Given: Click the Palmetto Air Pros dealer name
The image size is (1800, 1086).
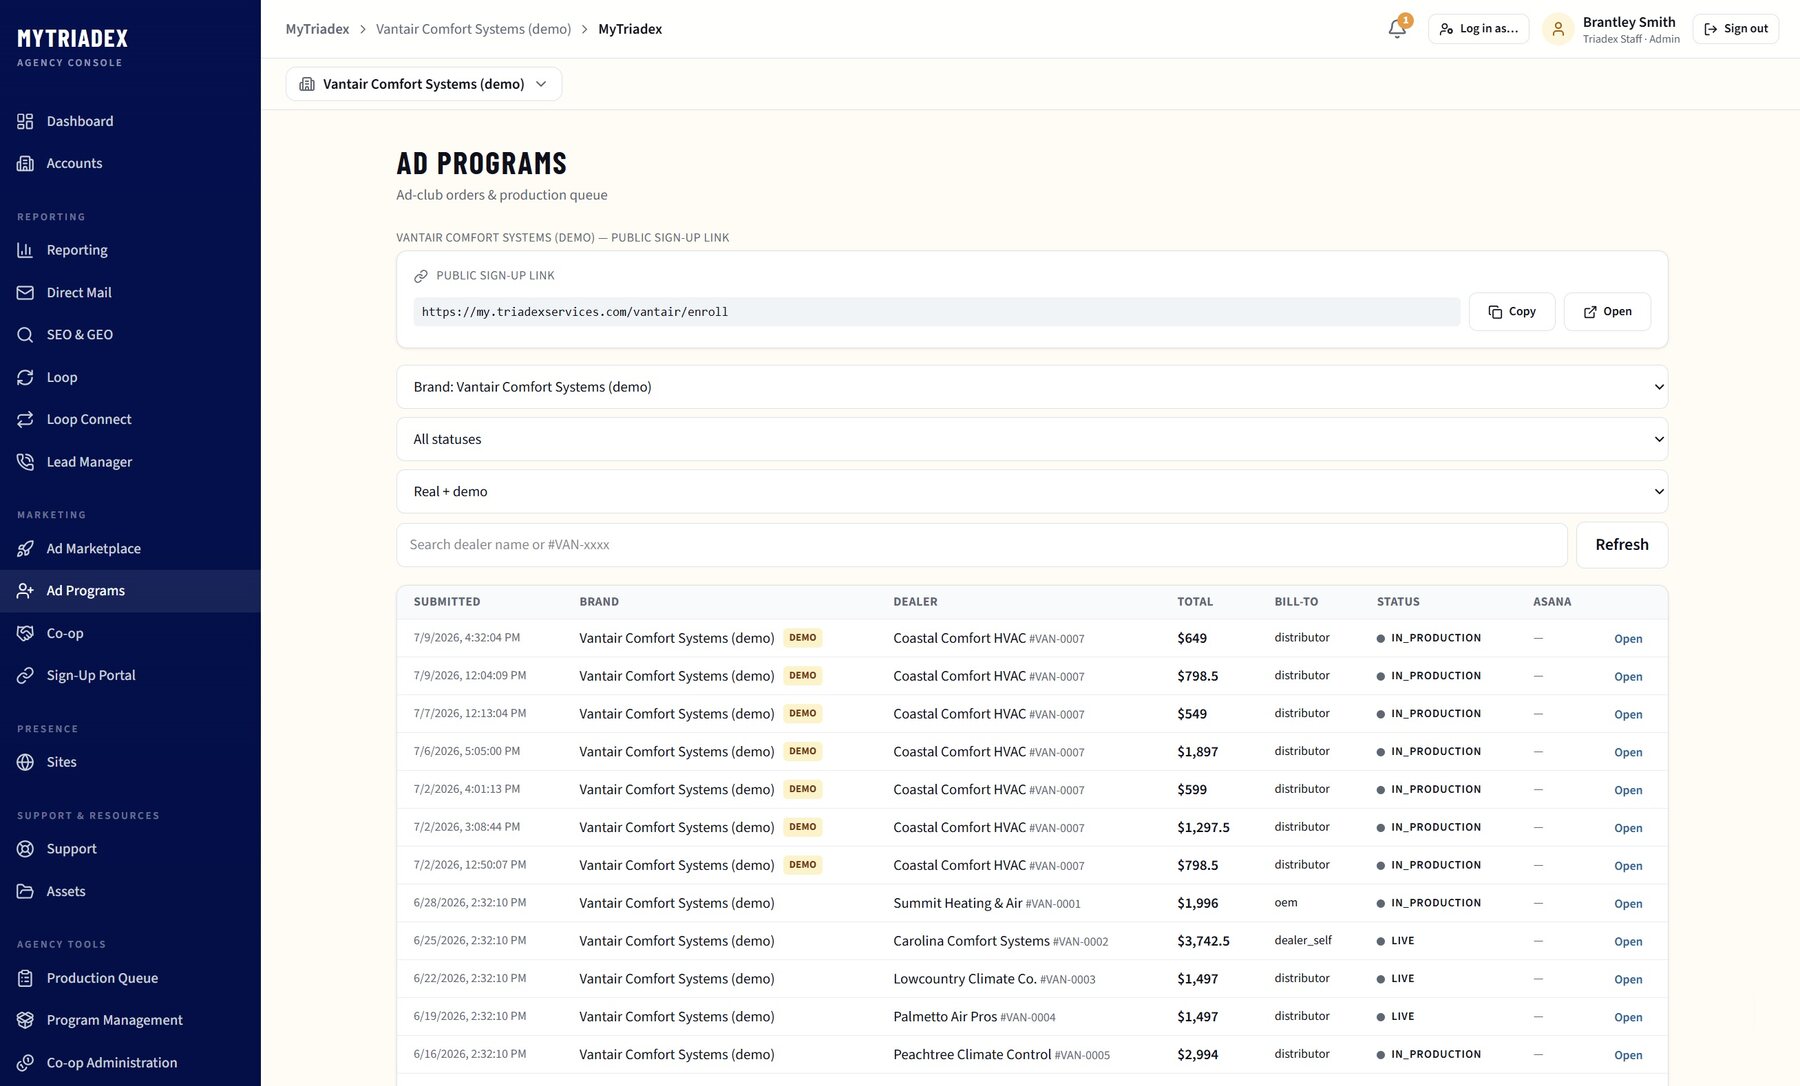Looking at the screenshot, I should click(x=945, y=1017).
